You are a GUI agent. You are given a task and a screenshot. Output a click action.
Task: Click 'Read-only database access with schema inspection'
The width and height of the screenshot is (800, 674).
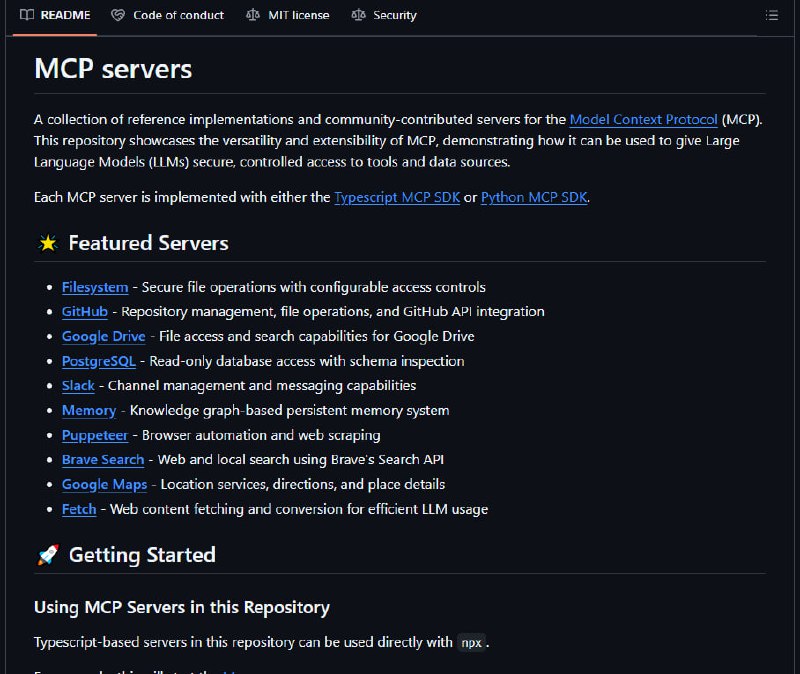click(x=307, y=361)
